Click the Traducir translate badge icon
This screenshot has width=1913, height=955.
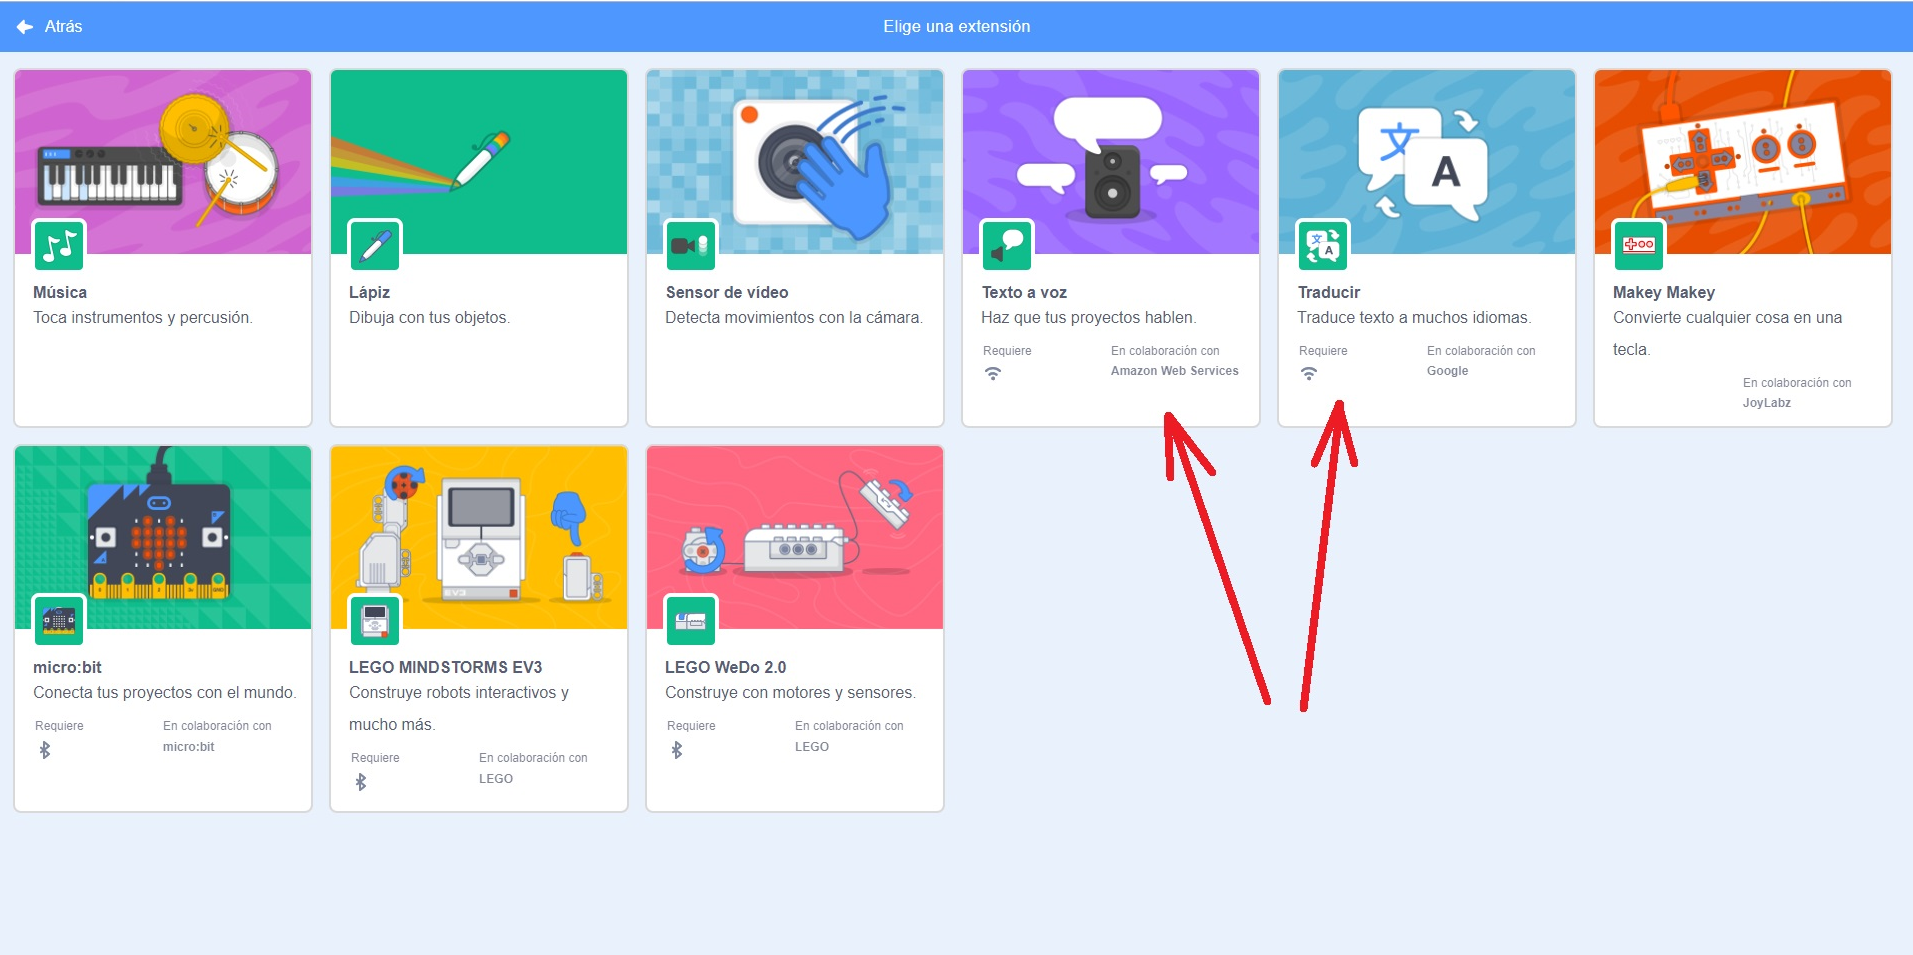tap(1323, 245)
